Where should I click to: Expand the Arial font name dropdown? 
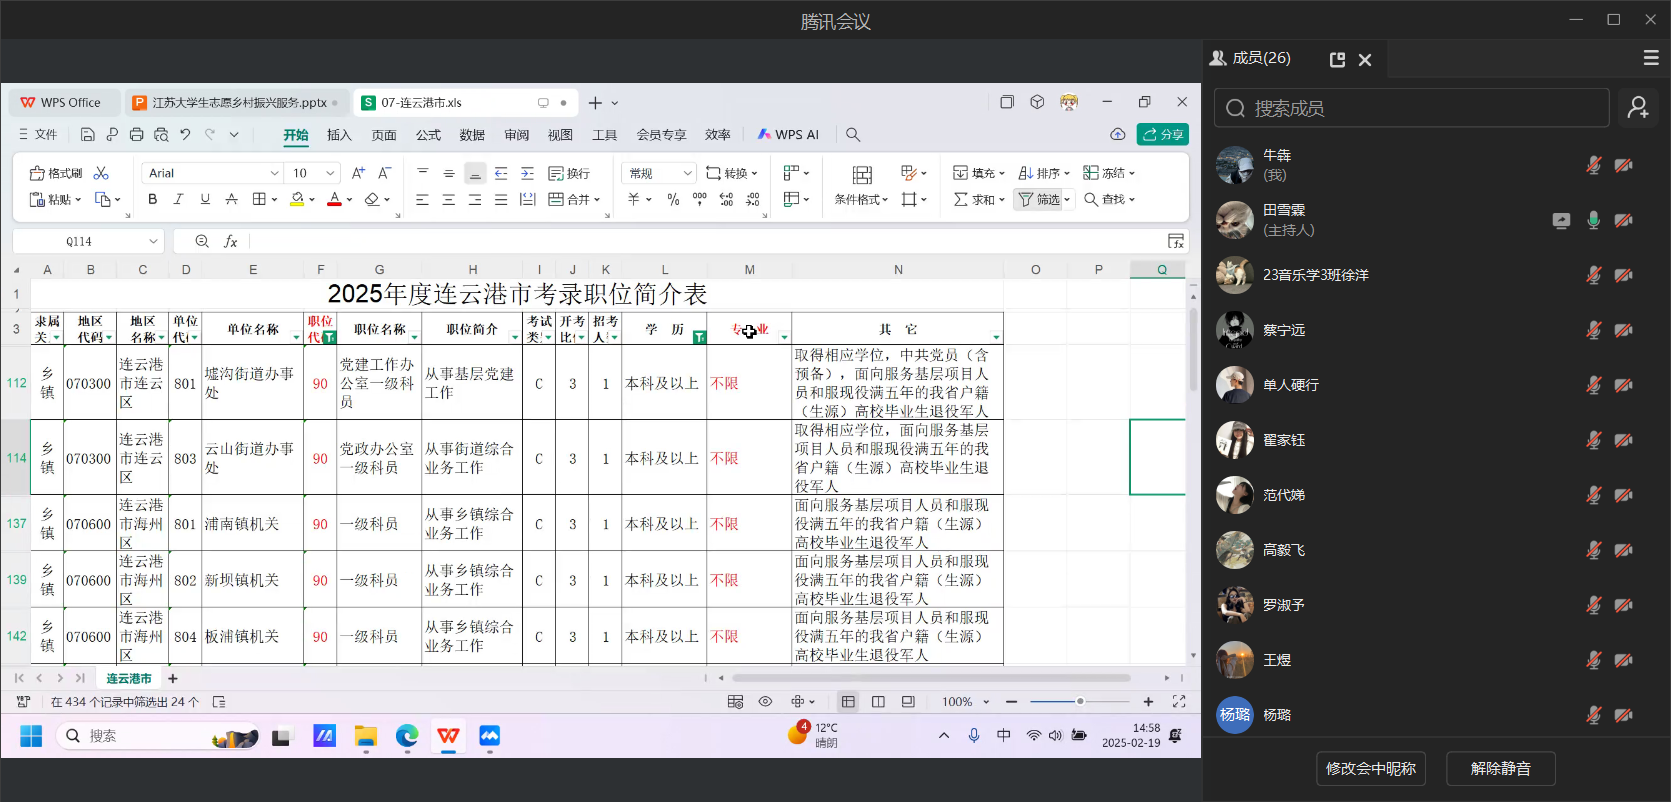(x=274, y=173)
